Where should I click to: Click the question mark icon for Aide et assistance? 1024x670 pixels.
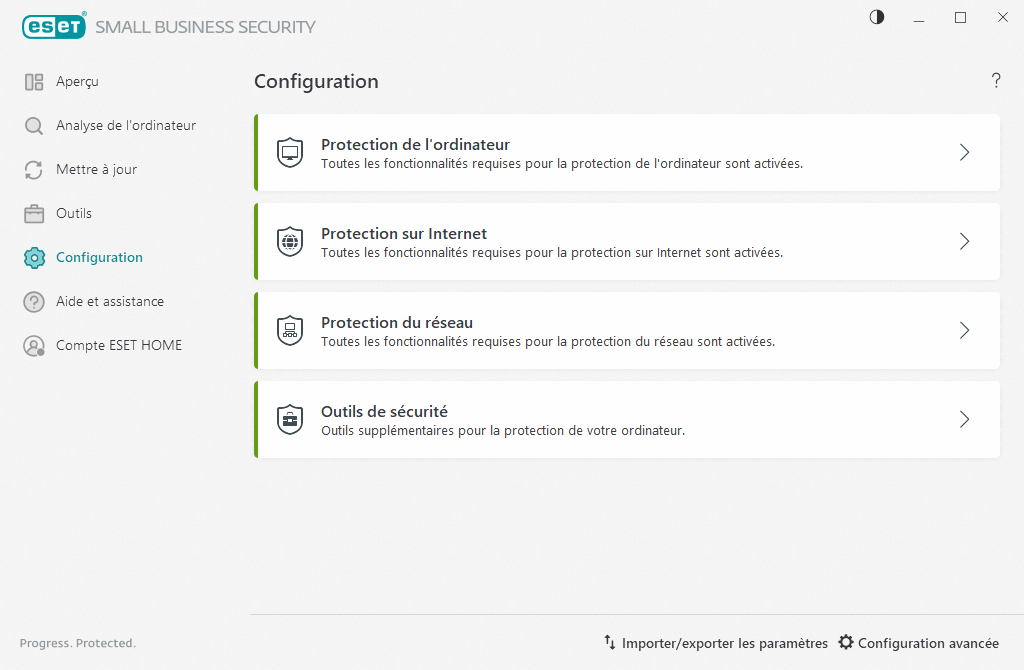[x=34, y=302]
